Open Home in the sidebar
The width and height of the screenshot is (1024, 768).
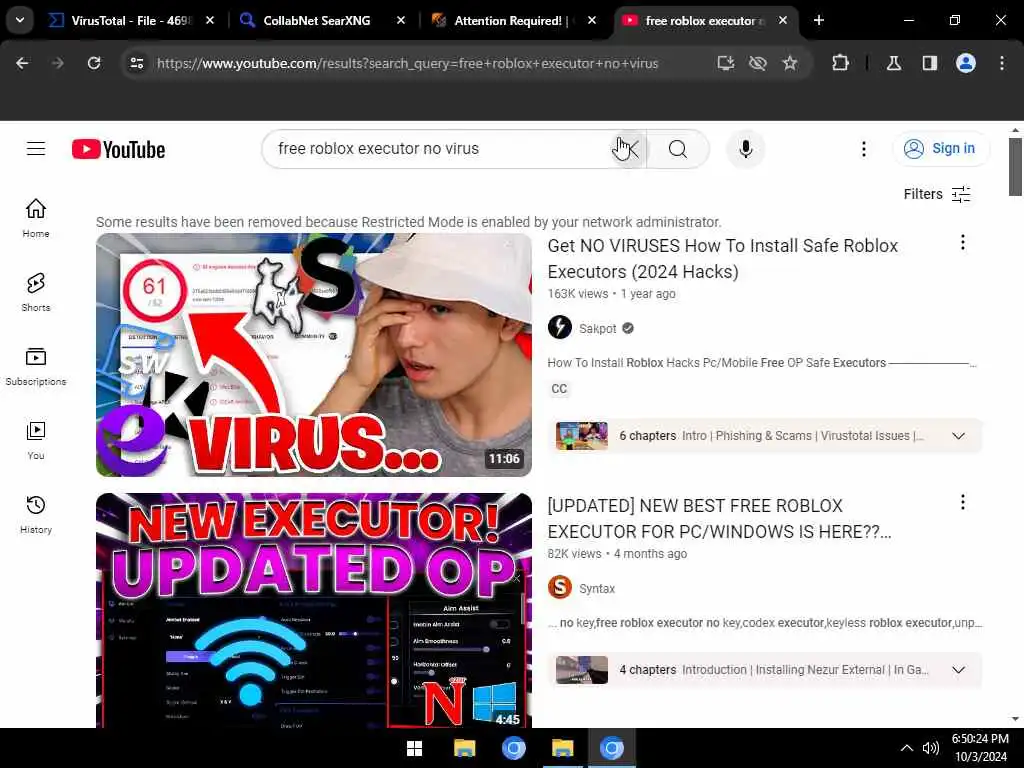tap(36, 218)
